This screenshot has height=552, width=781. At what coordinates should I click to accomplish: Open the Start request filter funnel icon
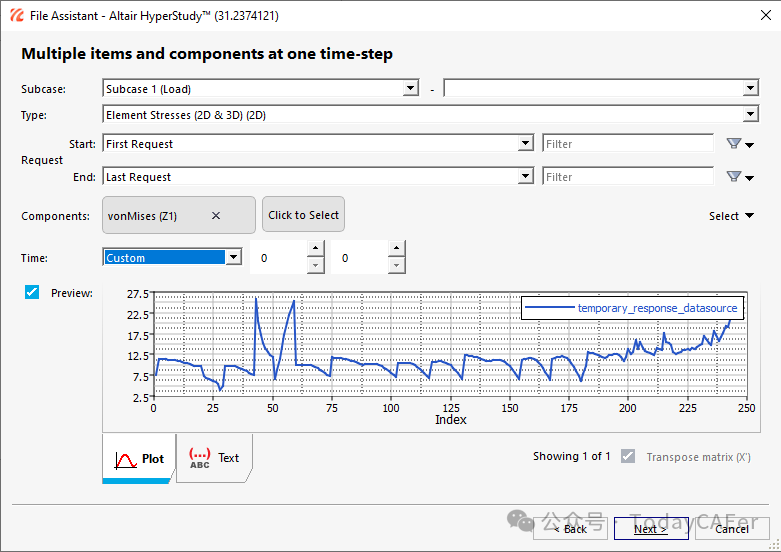click(734, 144)
